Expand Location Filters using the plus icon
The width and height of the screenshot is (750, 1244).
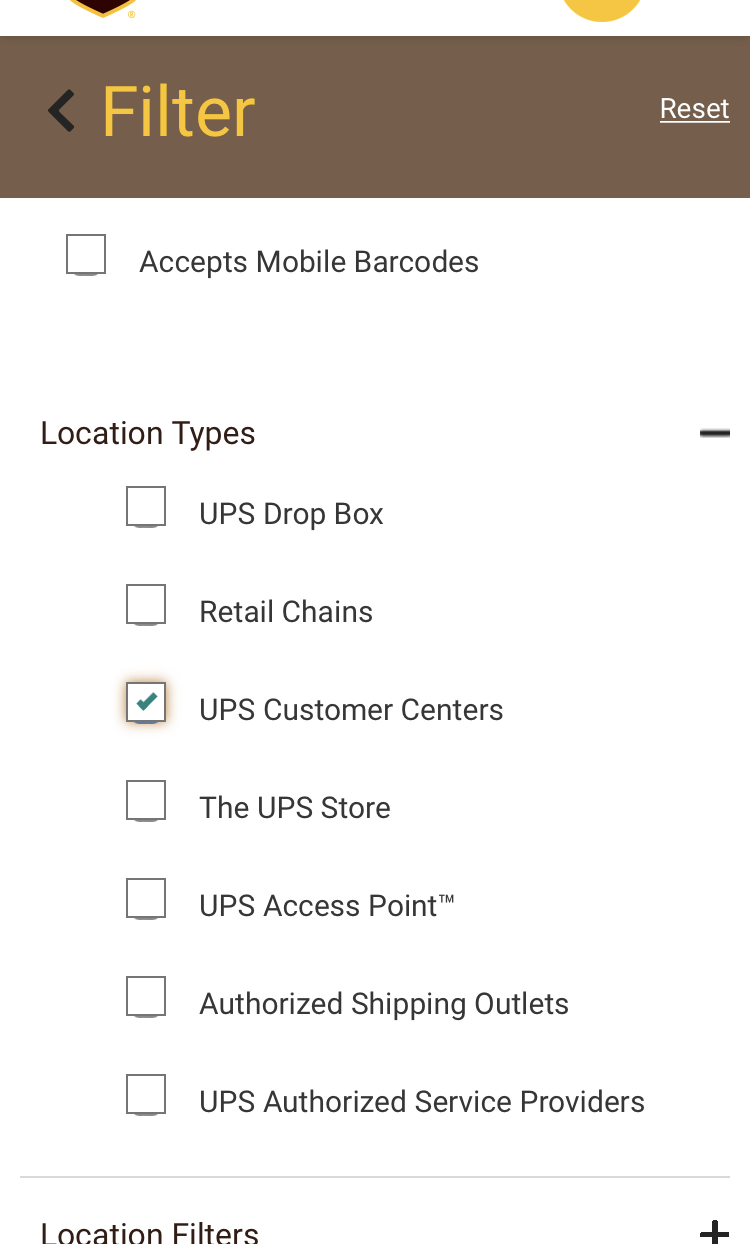point(714,1231)
